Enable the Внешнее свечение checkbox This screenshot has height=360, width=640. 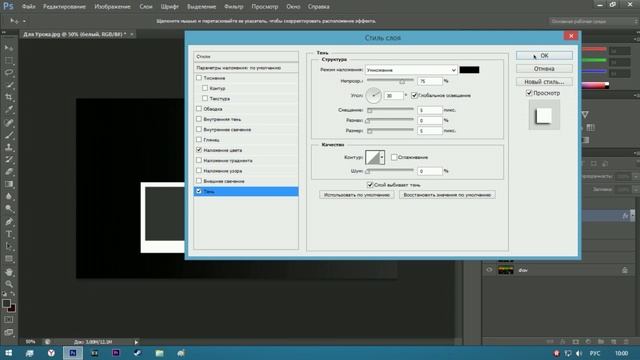pos(199,181)
